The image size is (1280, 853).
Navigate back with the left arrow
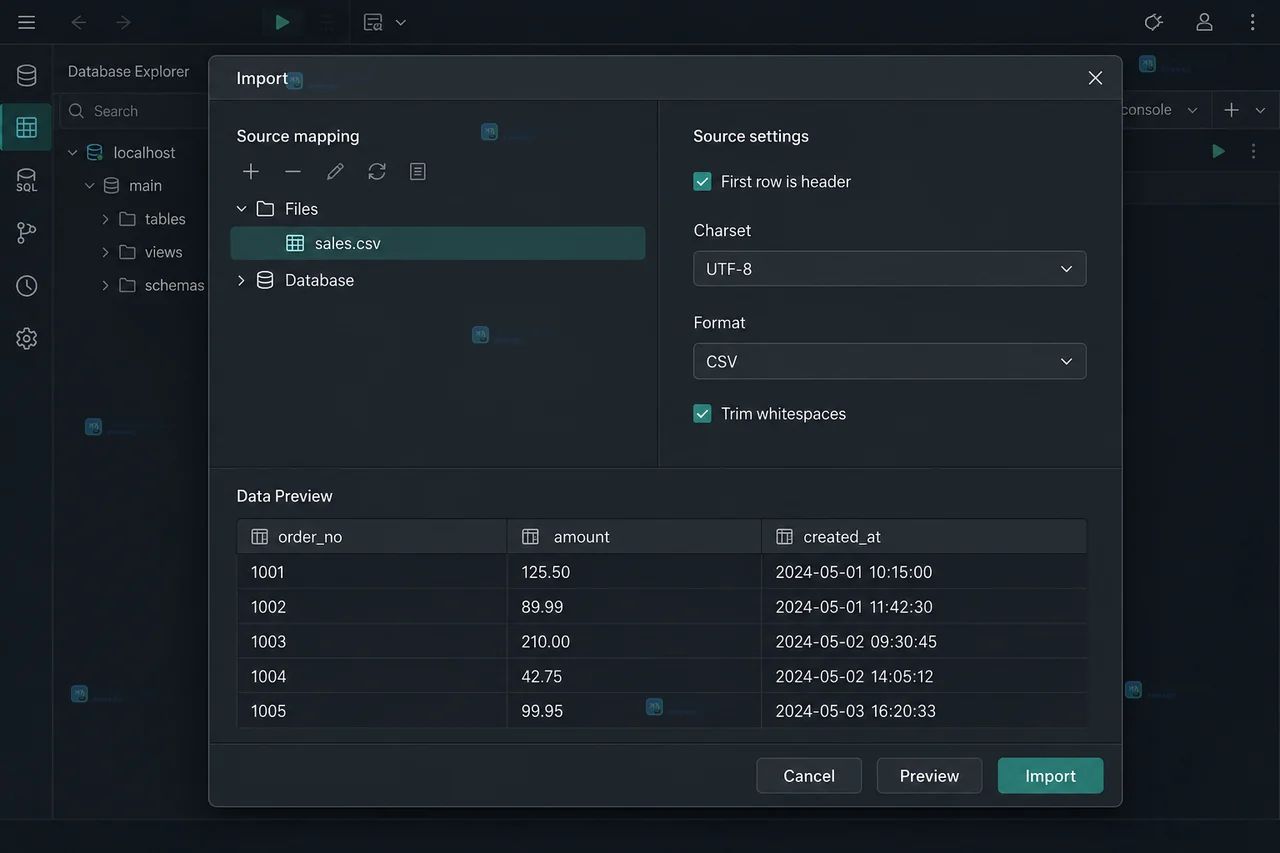pyautogui.click(x=79, y=22)
